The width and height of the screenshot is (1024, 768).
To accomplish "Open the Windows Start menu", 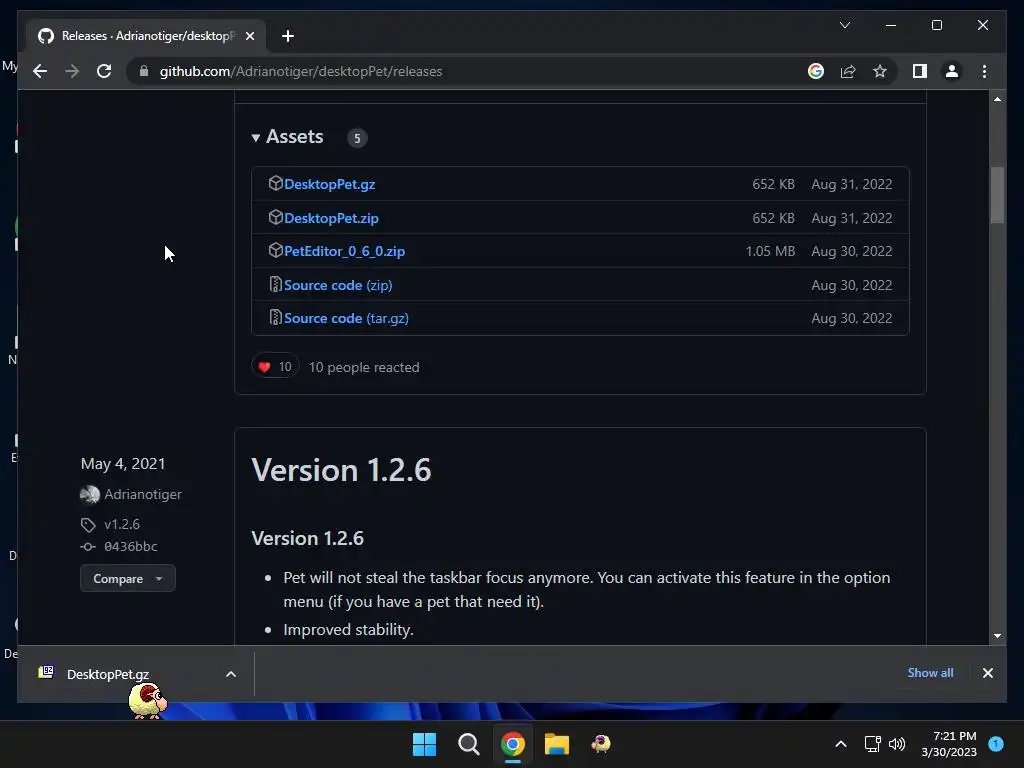I will (x=424, y=744).
